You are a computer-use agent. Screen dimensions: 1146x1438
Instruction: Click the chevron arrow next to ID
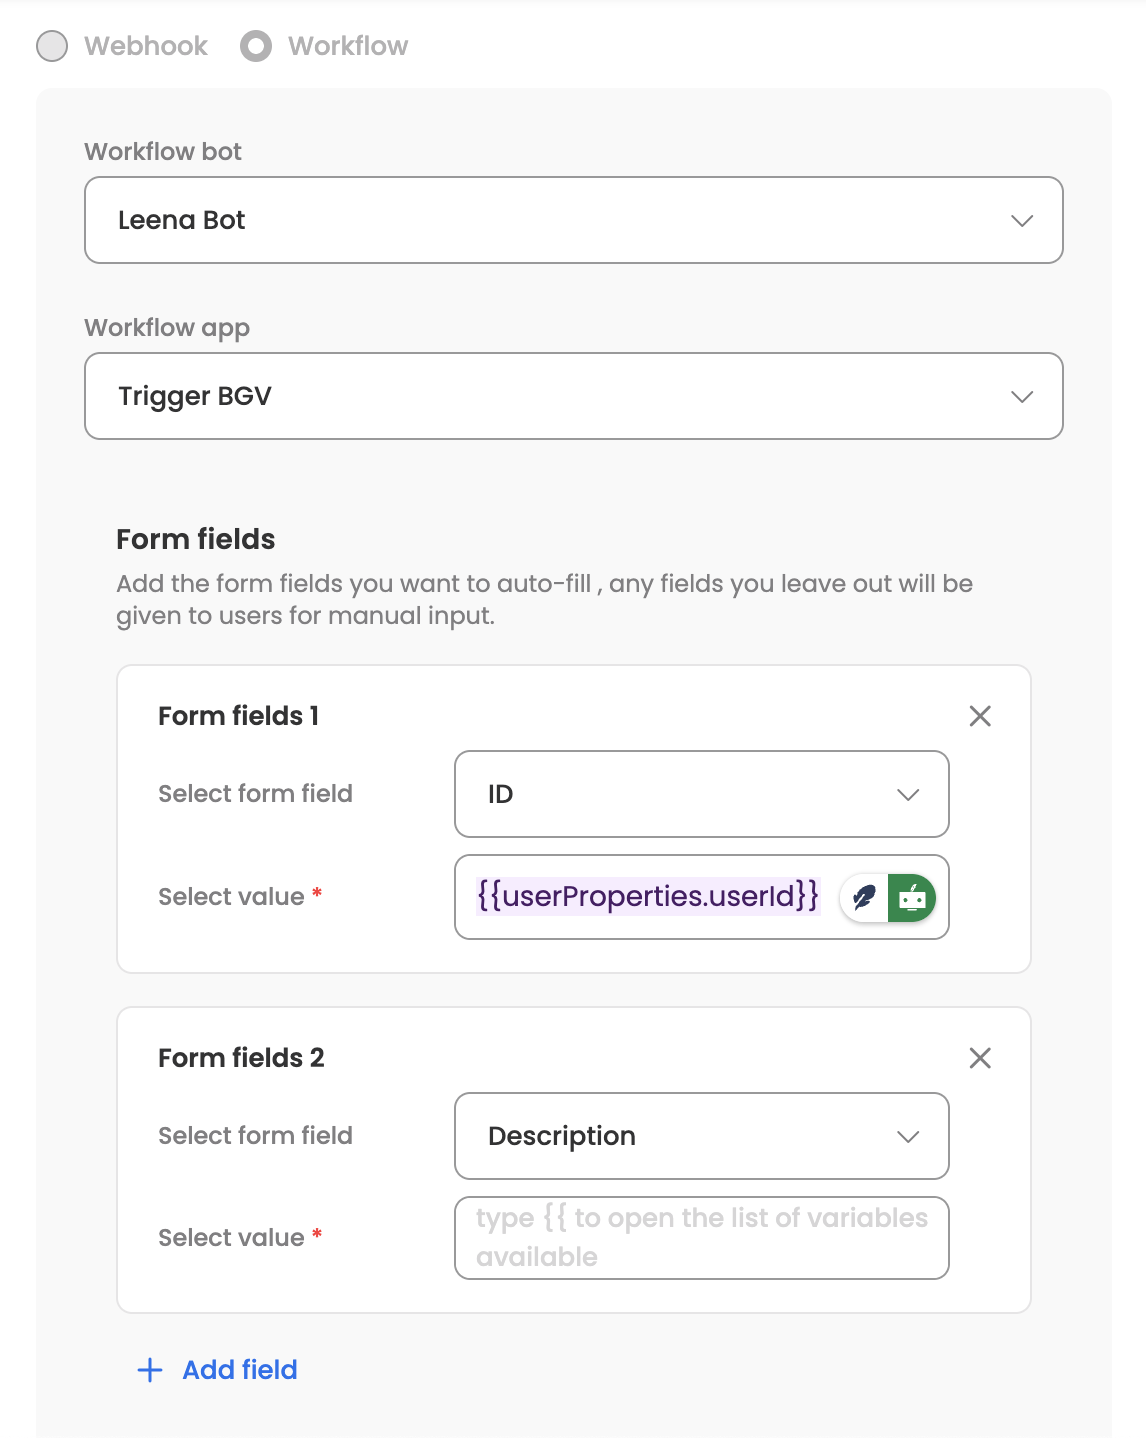click(908, 795)
